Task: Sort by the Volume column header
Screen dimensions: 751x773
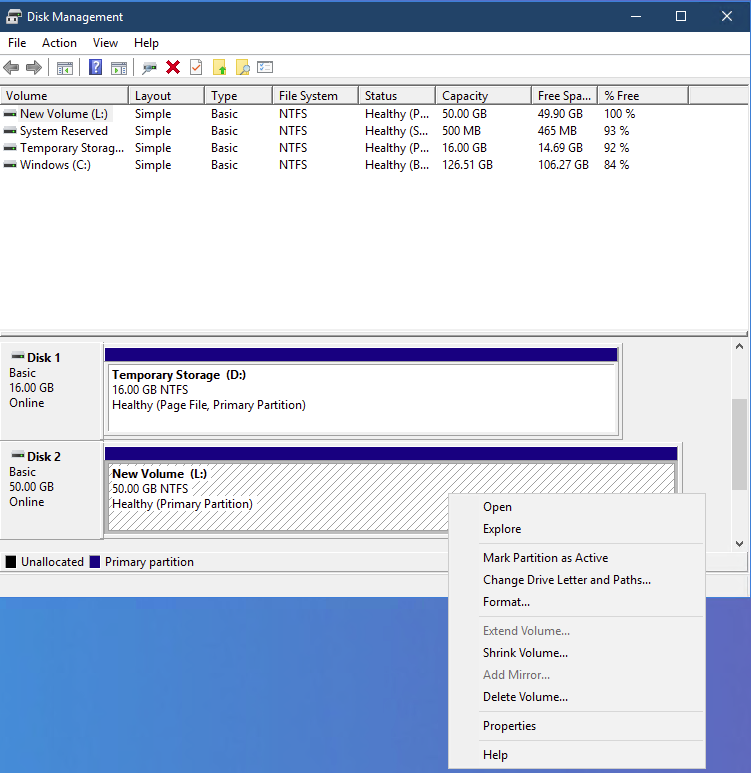Action: (x=64, y=96)
